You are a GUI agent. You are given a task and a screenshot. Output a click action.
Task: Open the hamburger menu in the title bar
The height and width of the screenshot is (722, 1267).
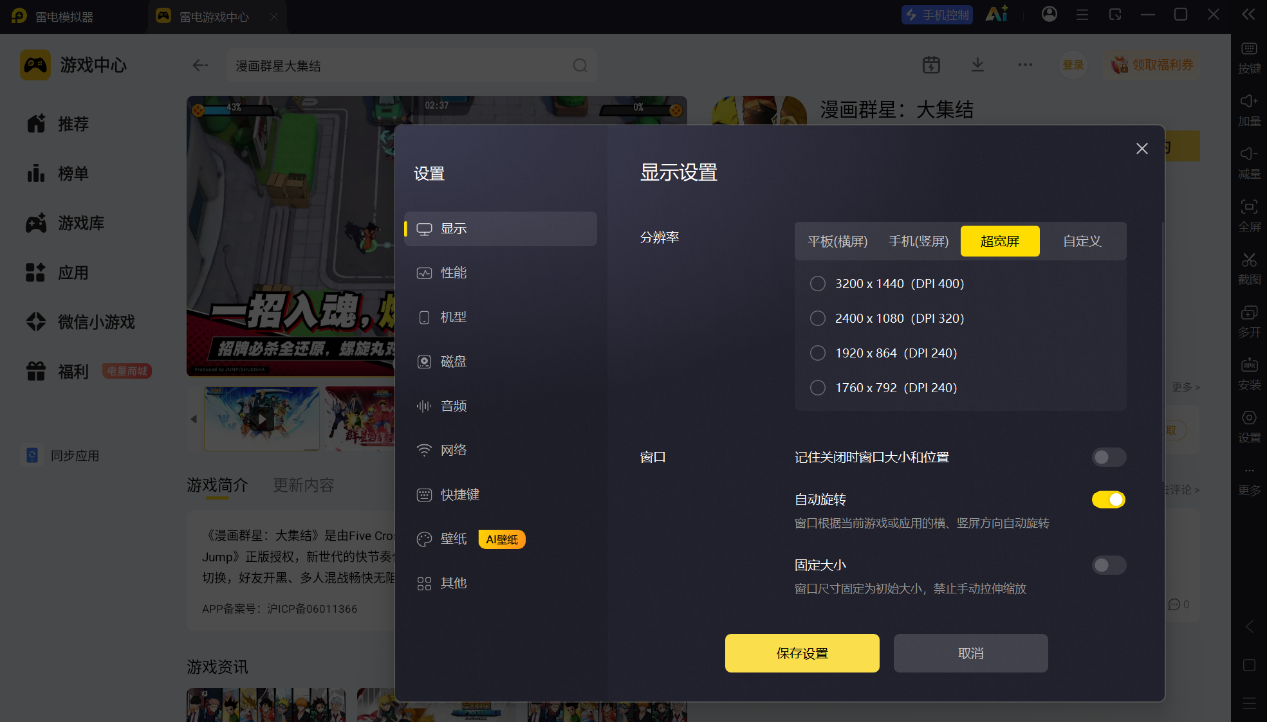(1082, 14)
